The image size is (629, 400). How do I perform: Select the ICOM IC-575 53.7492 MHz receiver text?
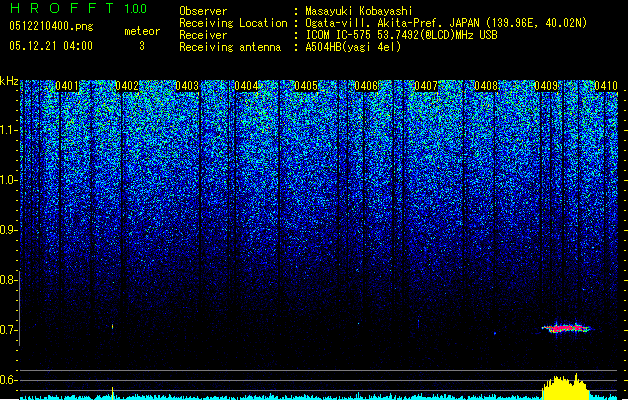[x=402, y=35]
